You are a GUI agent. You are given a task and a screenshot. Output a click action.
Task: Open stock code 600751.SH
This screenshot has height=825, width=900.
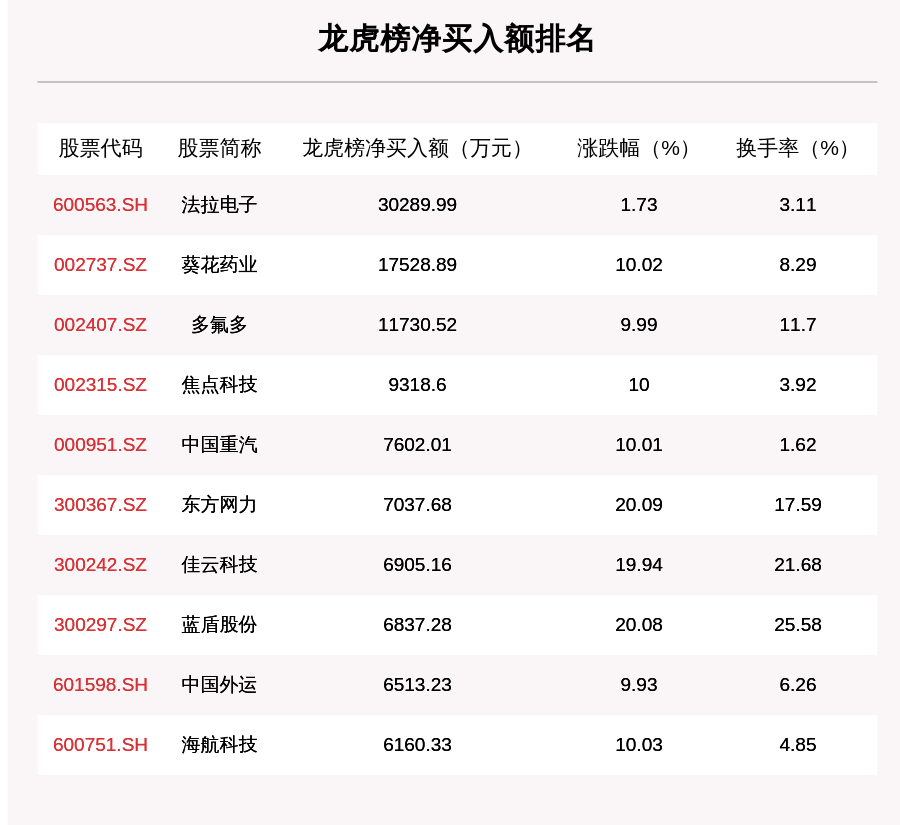pos(100,745)
